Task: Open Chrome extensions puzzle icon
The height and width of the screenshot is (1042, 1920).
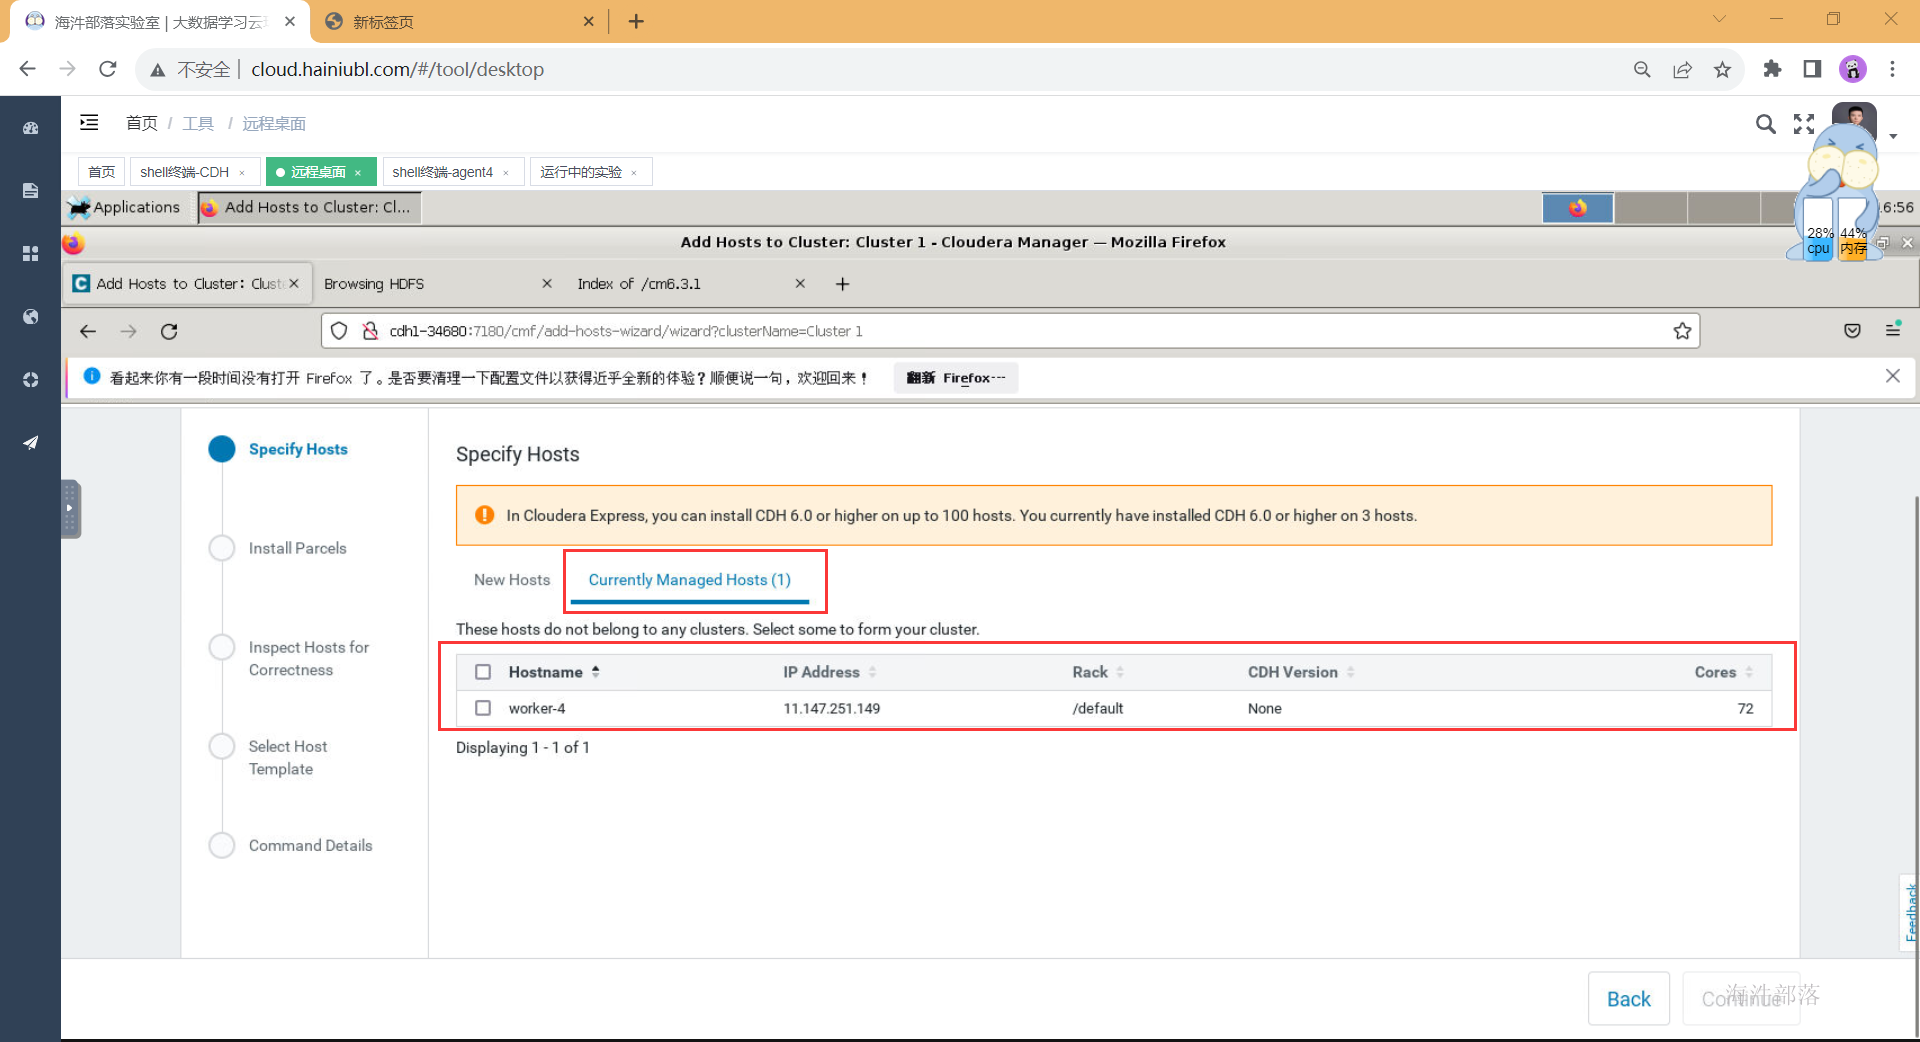Action: pos(1772,69)
